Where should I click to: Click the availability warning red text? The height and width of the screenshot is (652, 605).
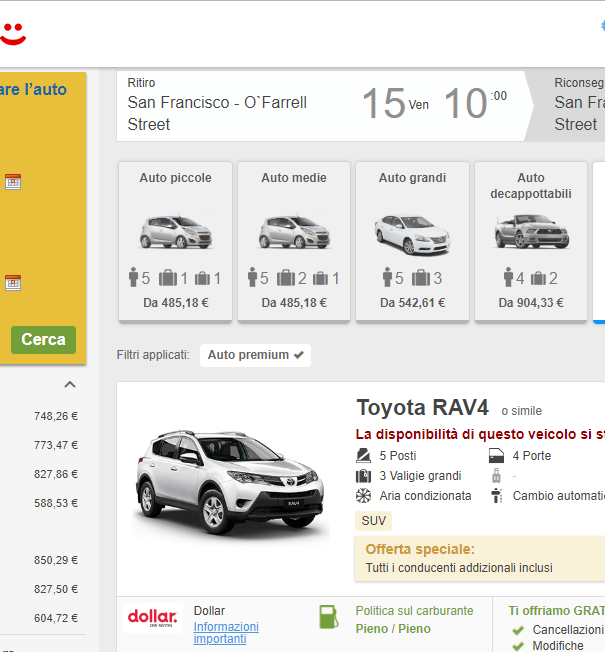[x=480, y=435]
